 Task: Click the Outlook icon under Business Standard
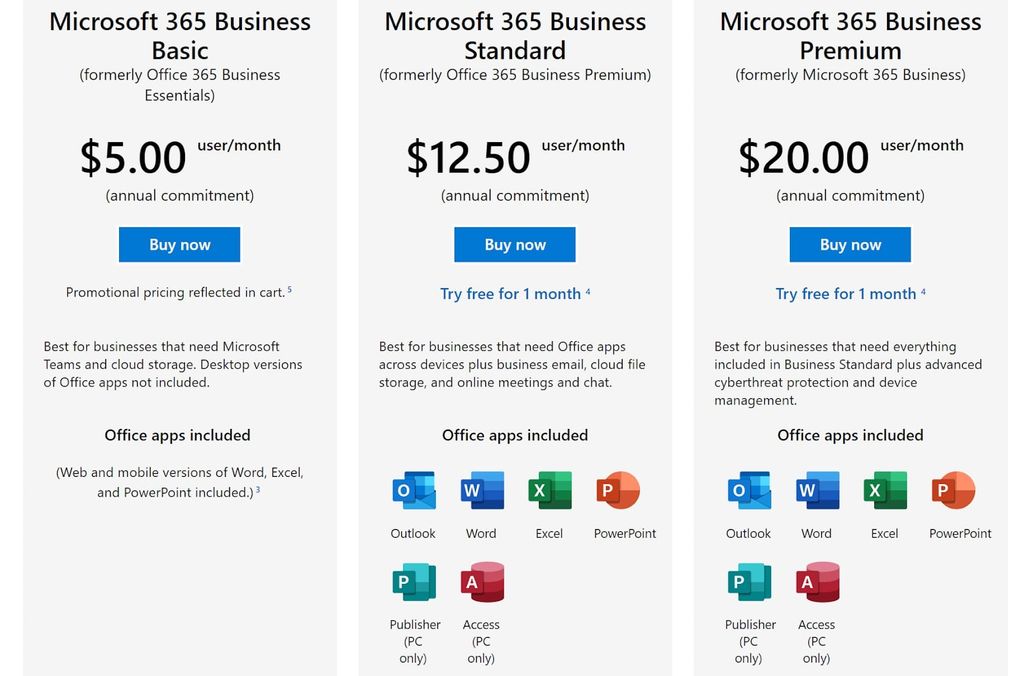(413, 490)
